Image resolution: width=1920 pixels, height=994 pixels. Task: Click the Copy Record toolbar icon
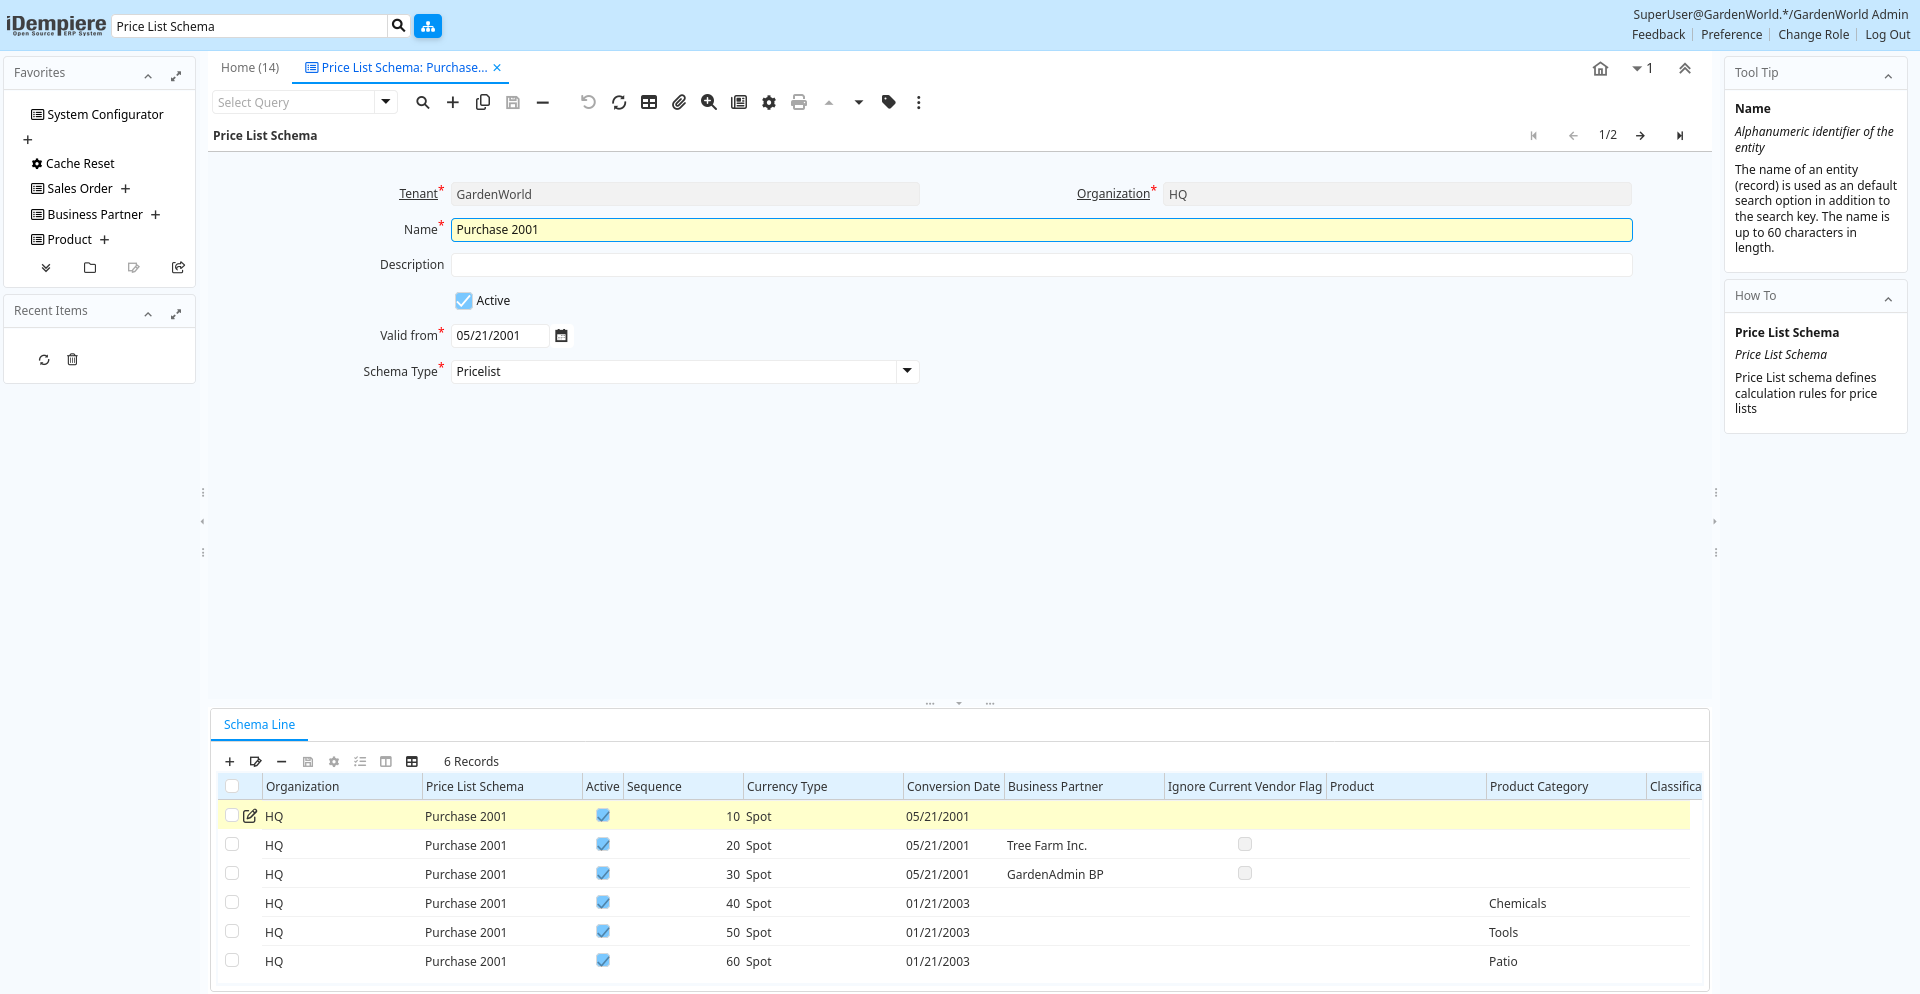click(x=483, y=102)
